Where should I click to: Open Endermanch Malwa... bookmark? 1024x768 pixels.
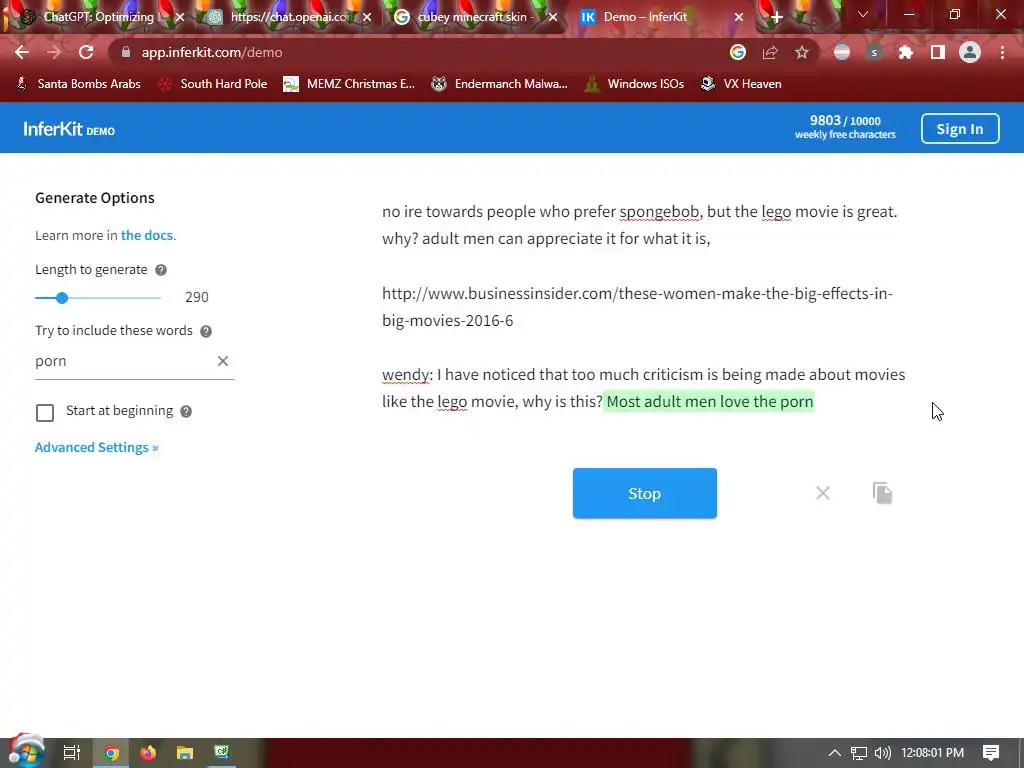(499, 84)
